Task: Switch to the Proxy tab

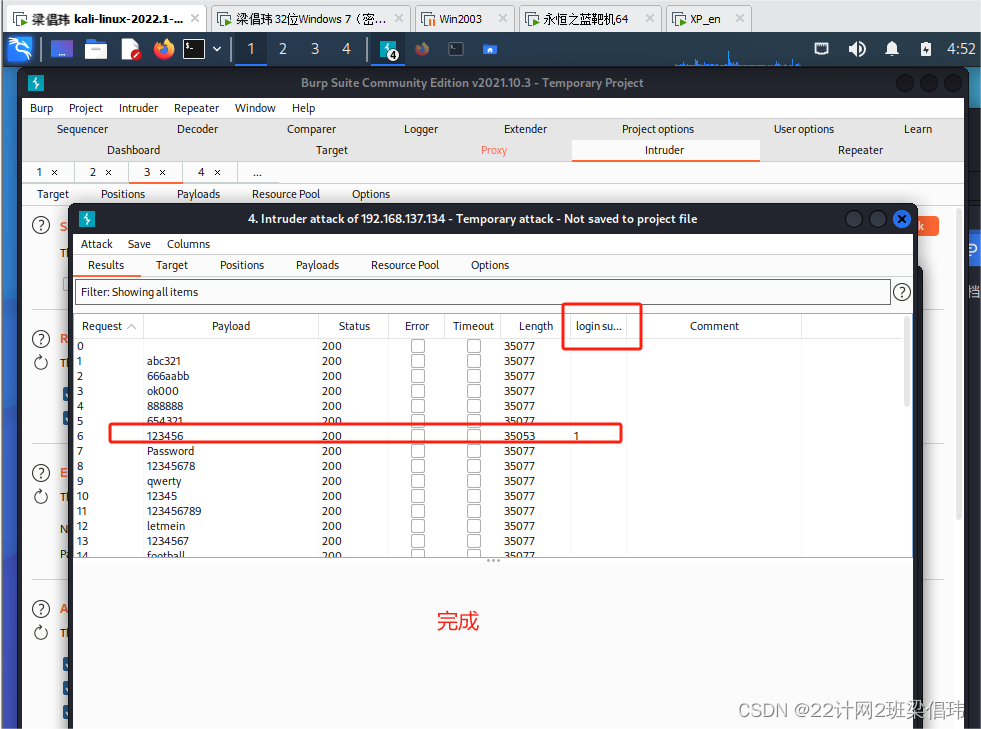Action: pyautogui.click(x=494, y=150)
